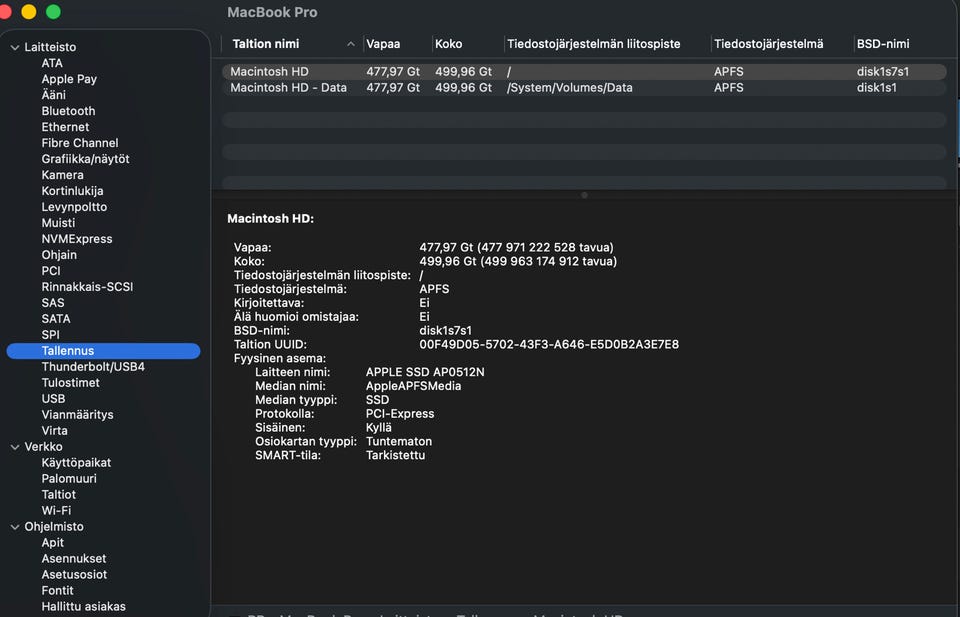The image size is (960, 617).
Task: Open Thunderbolt/USB4 entry
Action: (x=93, y=367)
